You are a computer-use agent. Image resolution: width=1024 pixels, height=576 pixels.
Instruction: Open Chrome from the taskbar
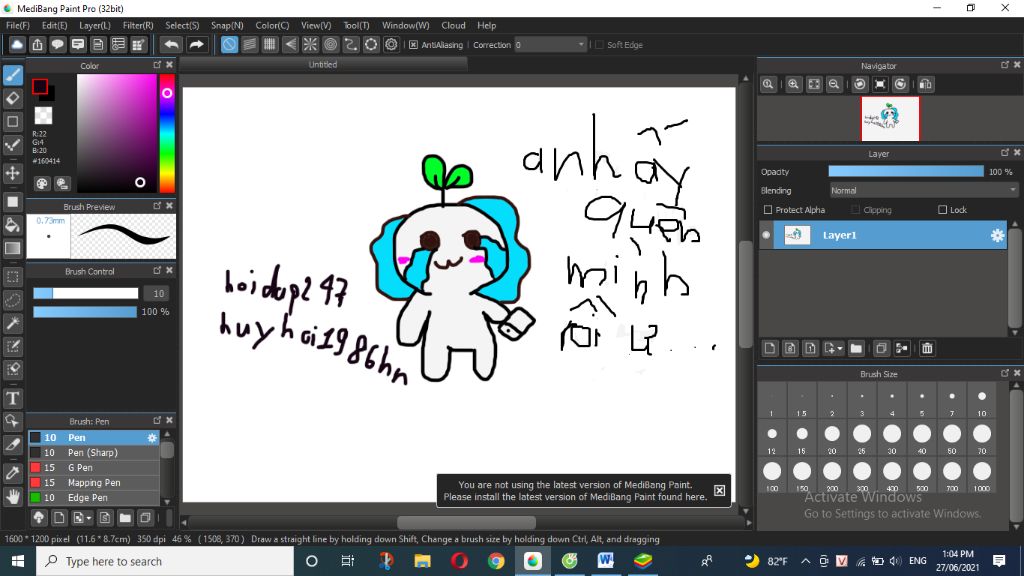(x=496, y=561)
